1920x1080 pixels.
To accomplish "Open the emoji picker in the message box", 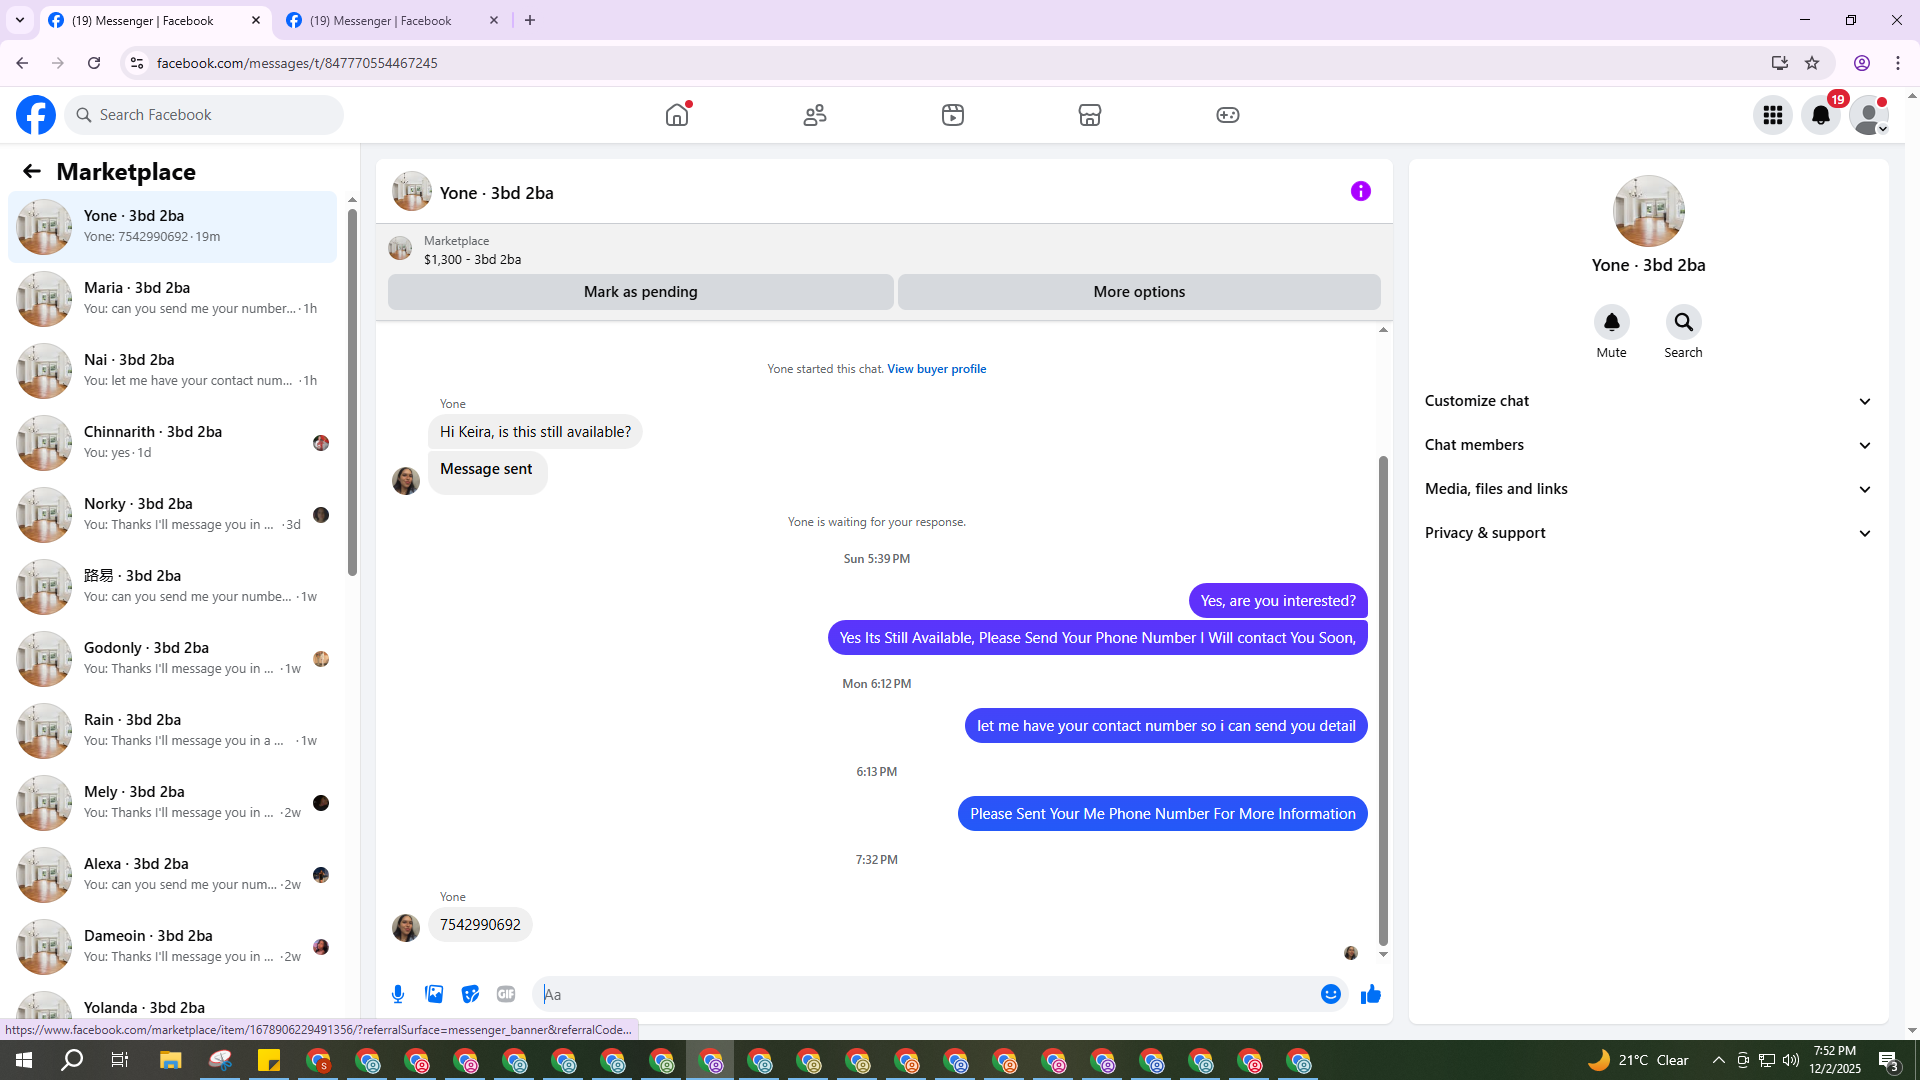I will click(x=1330, y=994).
